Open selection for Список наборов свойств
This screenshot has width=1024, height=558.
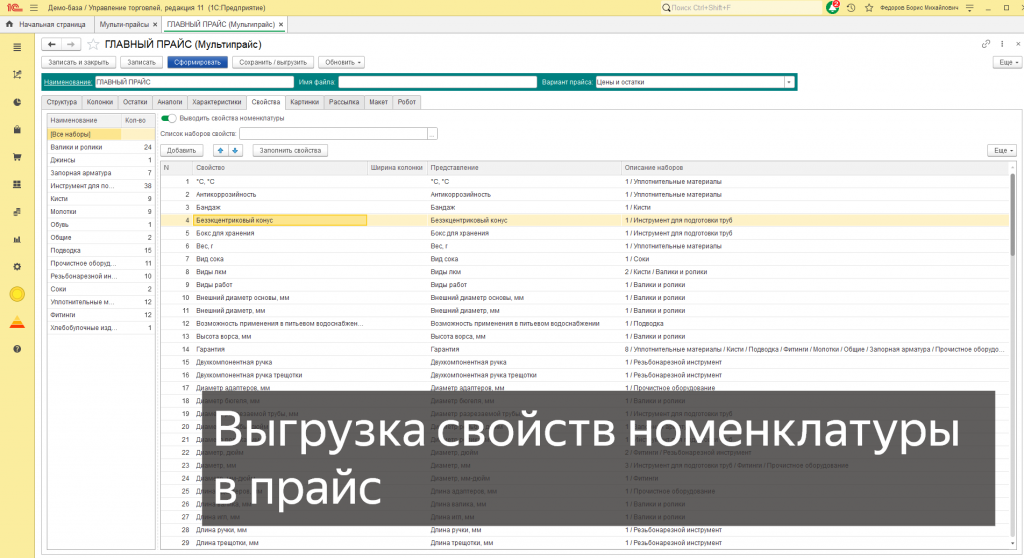pos(432,133)
